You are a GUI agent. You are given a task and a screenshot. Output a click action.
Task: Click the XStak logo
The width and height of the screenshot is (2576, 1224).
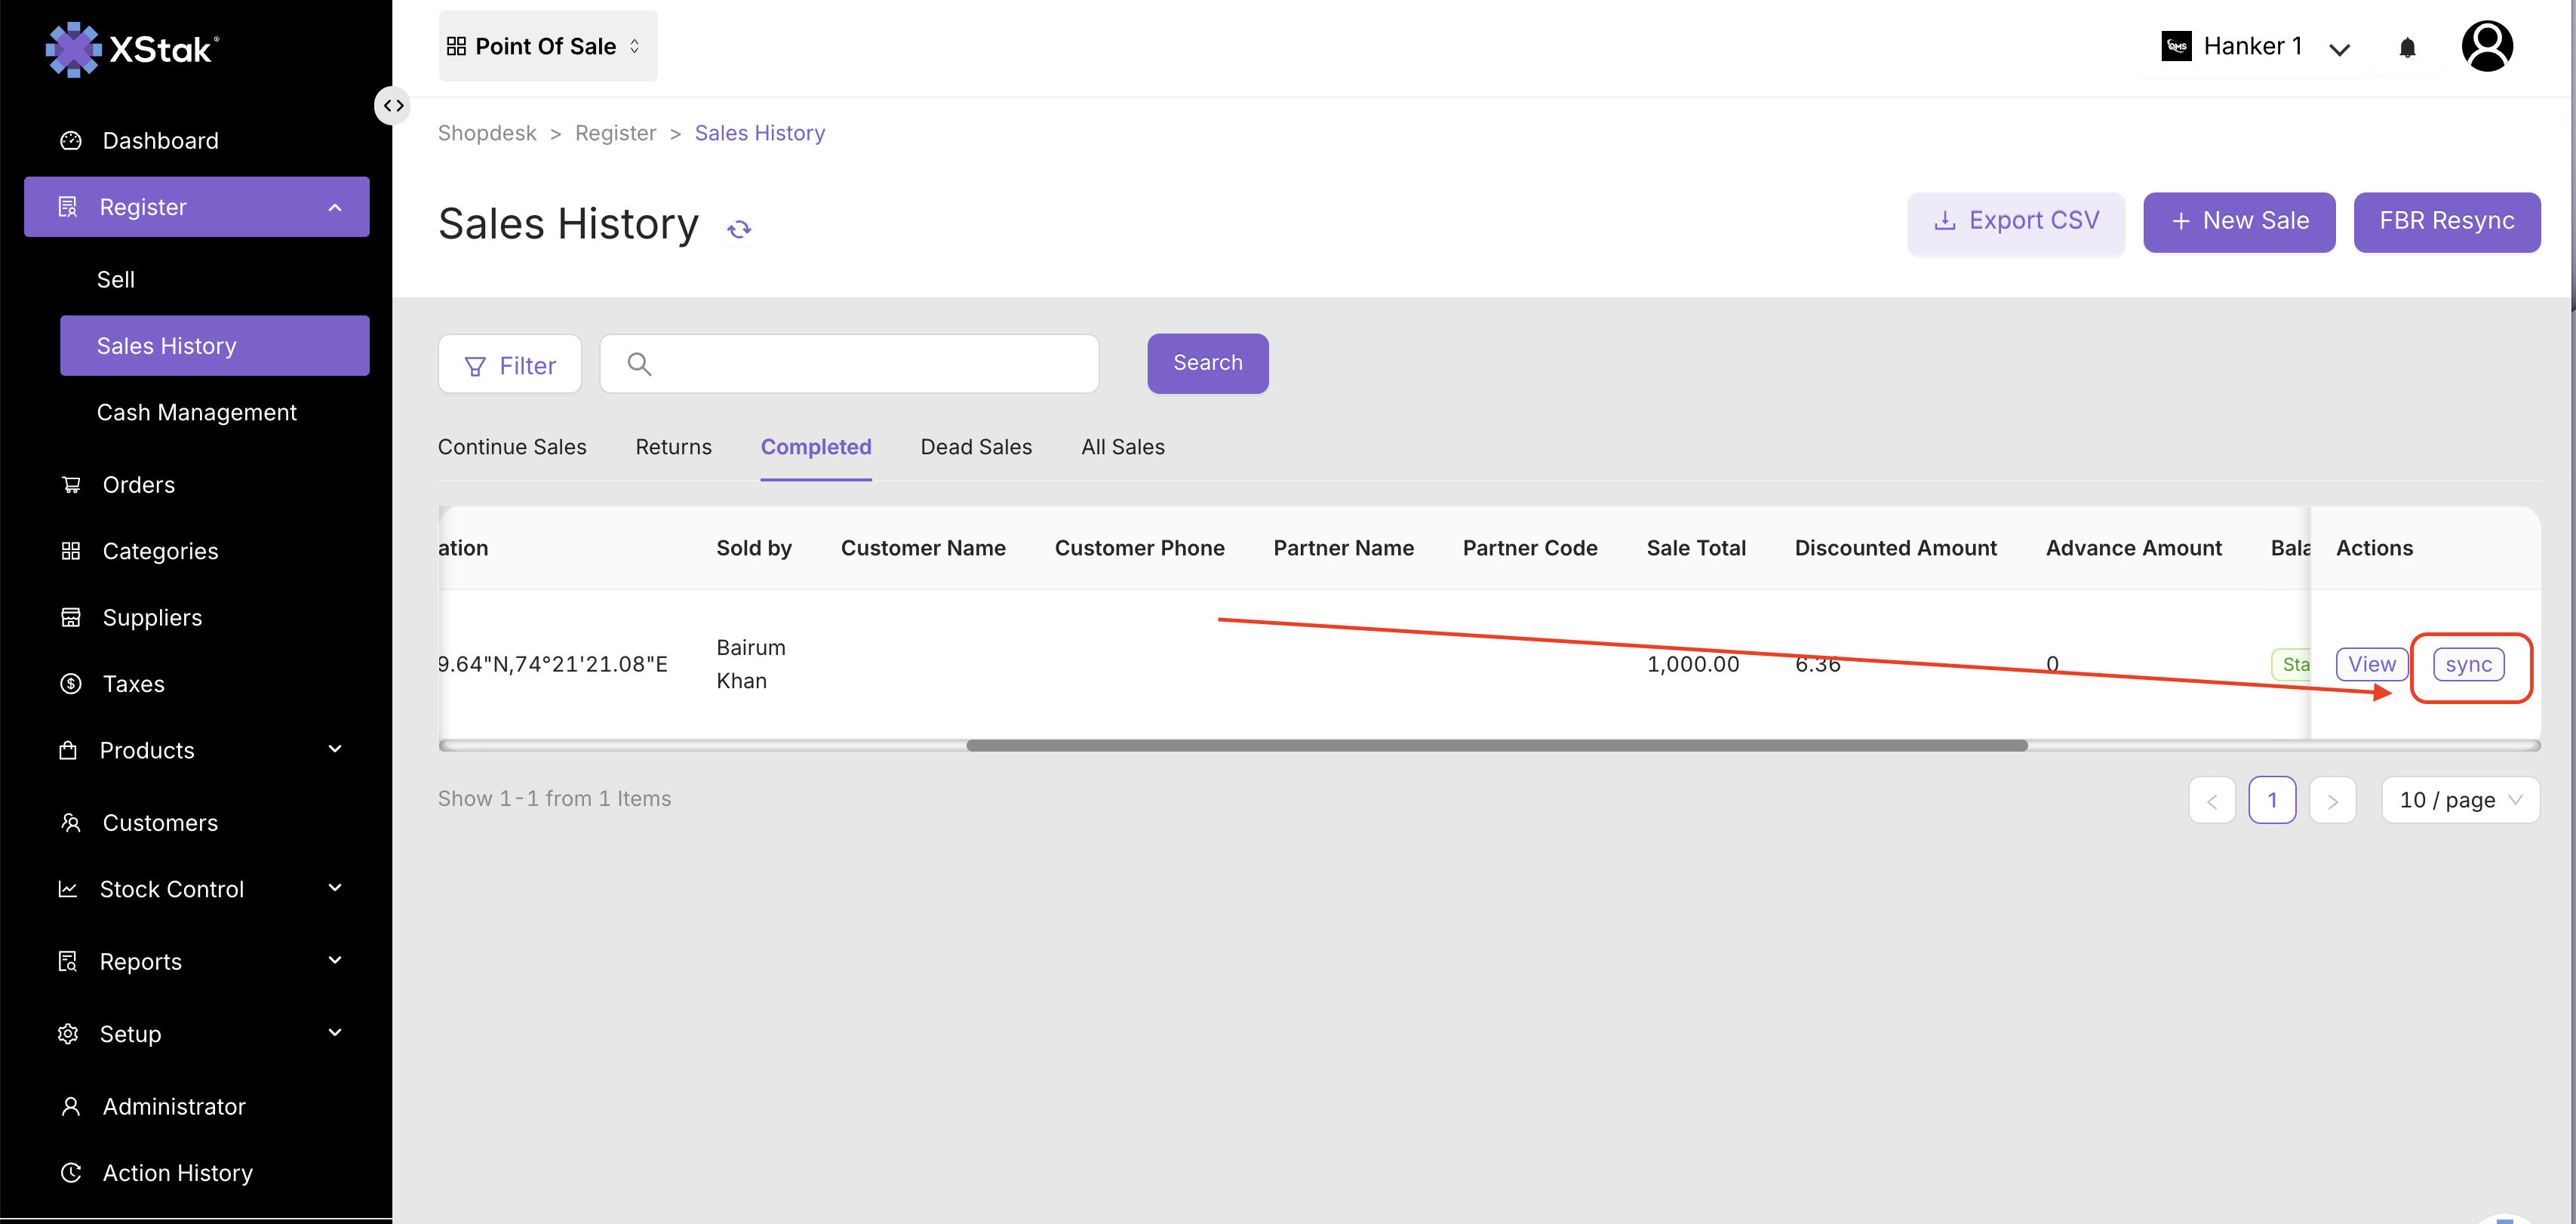click(x=133, y=49)
